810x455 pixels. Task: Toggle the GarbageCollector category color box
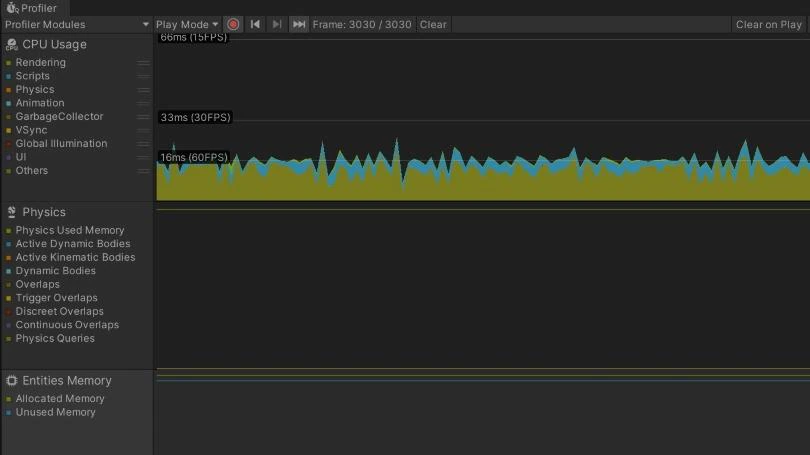[8, 117]
